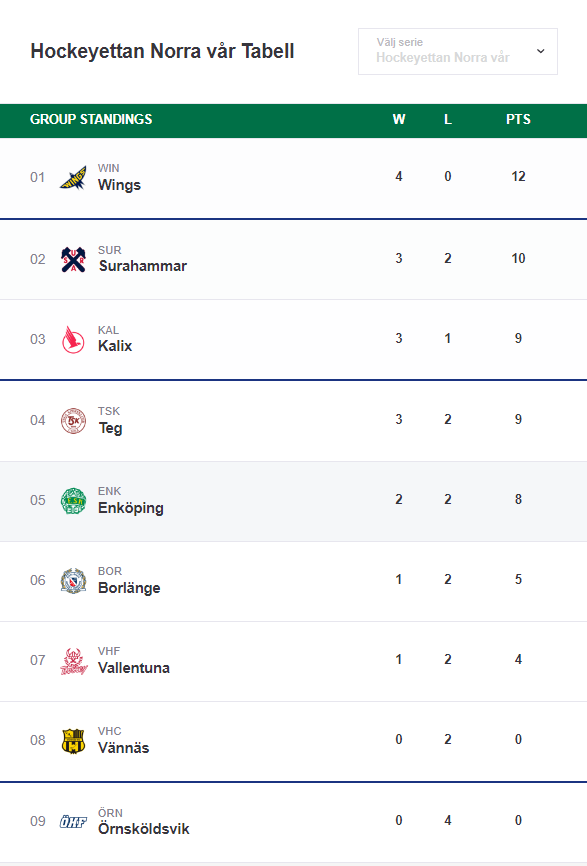587x866 pixels.
Task: Click the Vännäs yellow shield logo
Action: click(73, 741)
